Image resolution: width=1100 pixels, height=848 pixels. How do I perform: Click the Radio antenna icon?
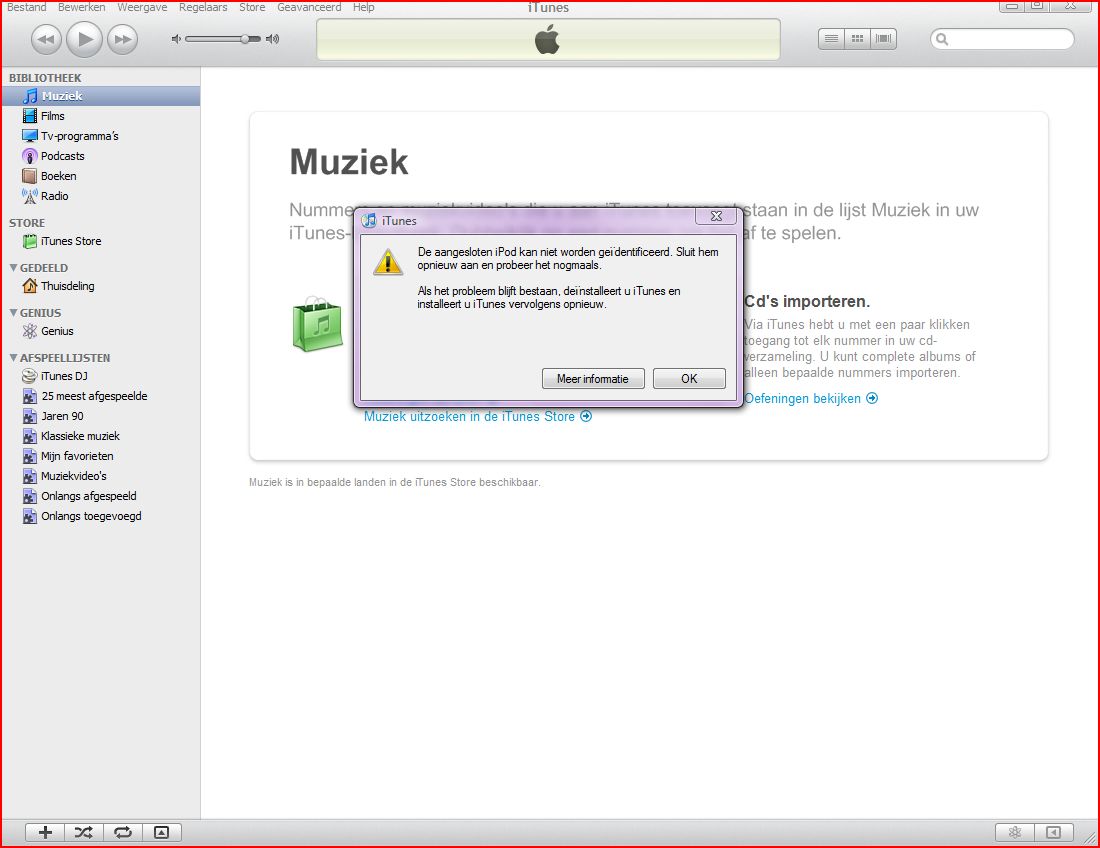pos(29,196)
